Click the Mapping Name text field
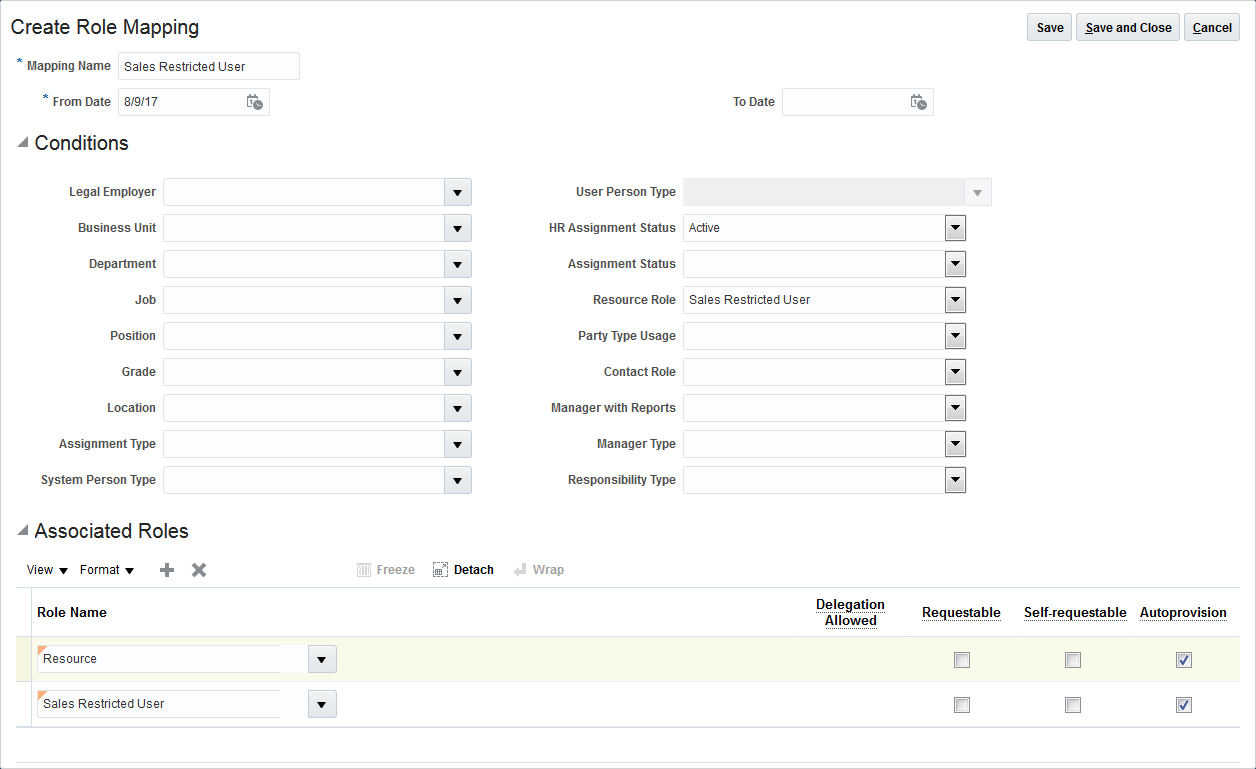This screenshot has height=769, width=1256. coord(208,66)
